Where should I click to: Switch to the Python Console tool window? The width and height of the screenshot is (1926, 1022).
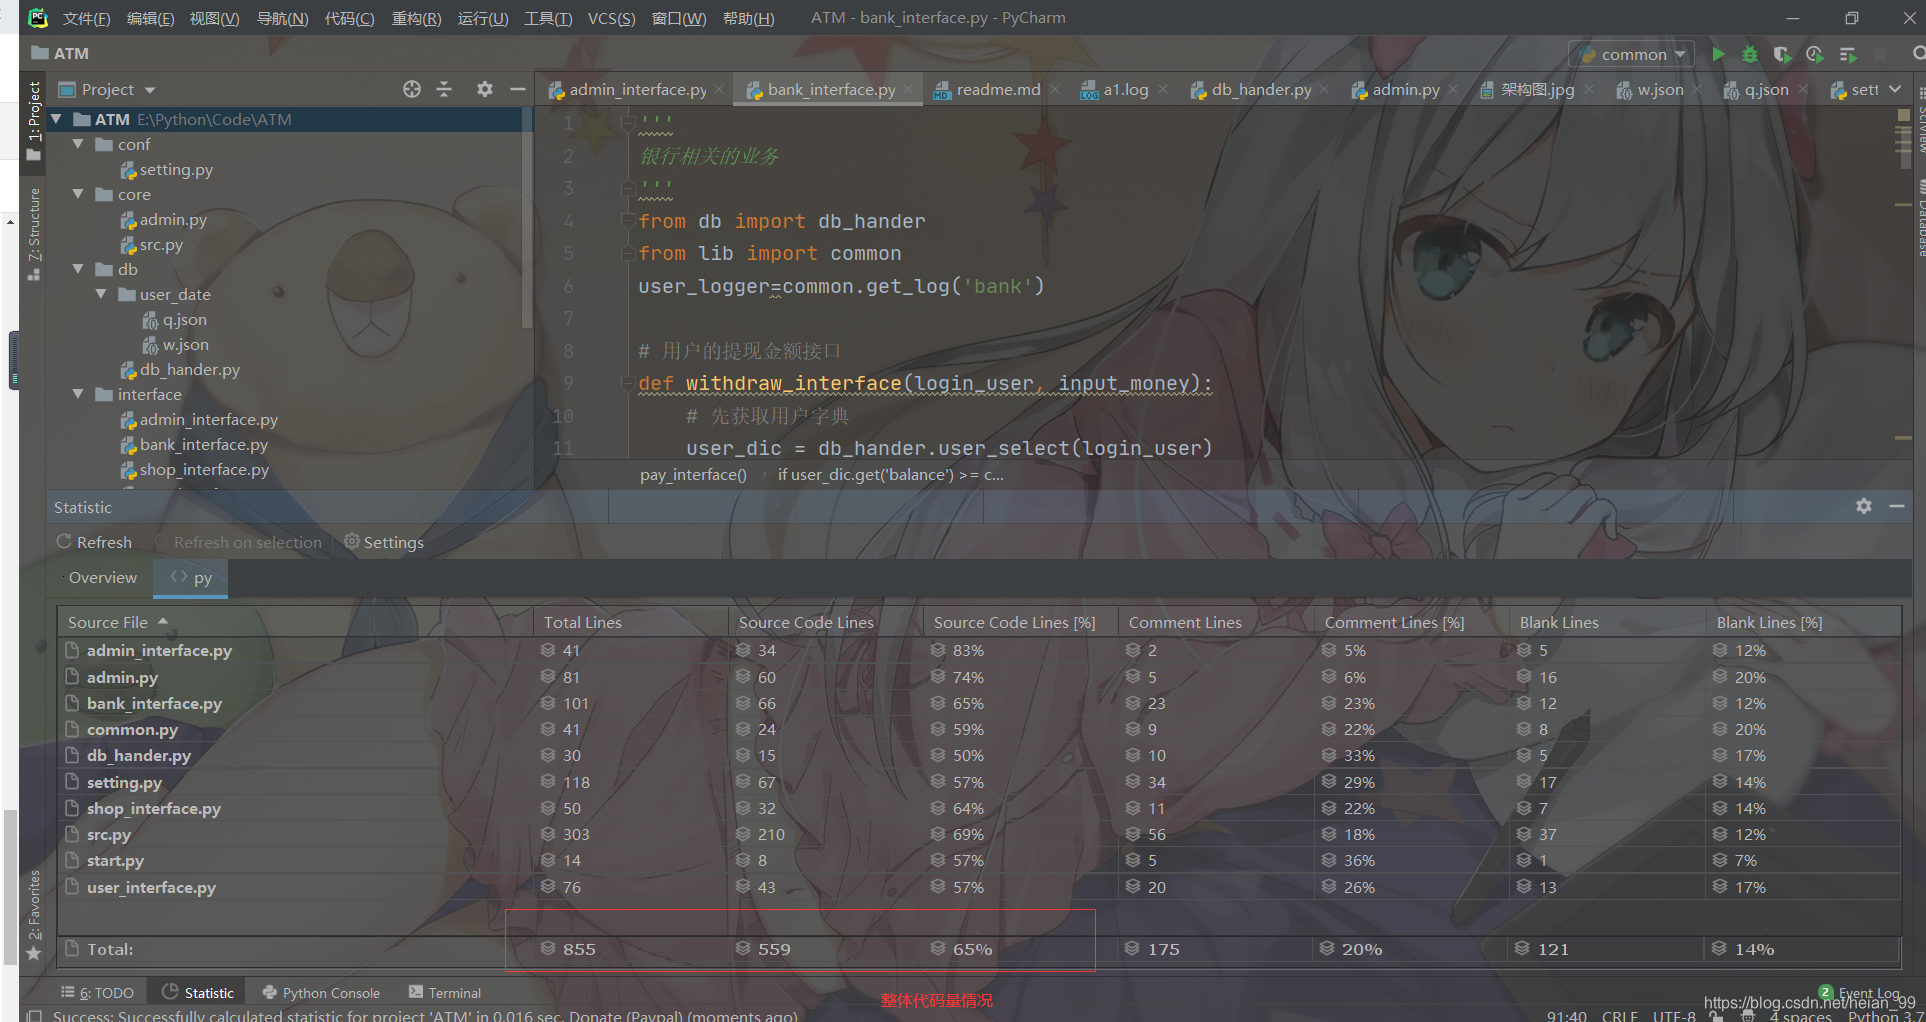tap(321, 993)
